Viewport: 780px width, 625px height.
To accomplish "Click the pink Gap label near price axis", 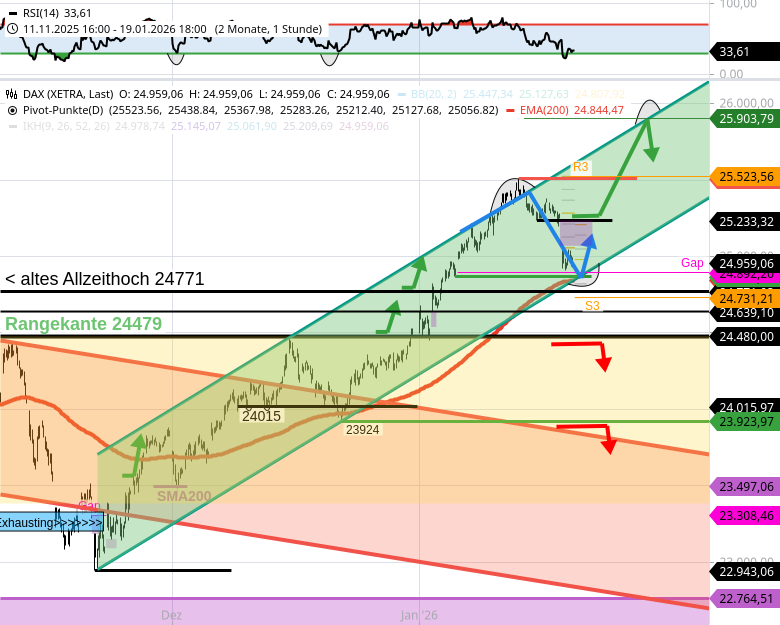I will 692,263.
